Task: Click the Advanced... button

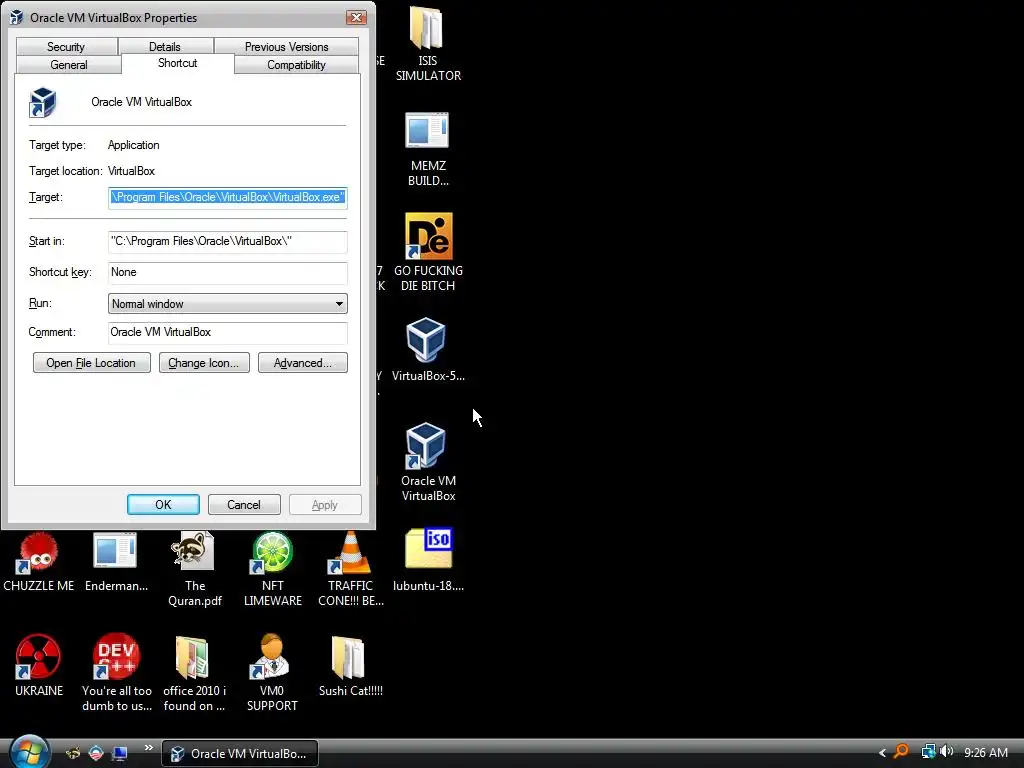Action: click(302, 363)
